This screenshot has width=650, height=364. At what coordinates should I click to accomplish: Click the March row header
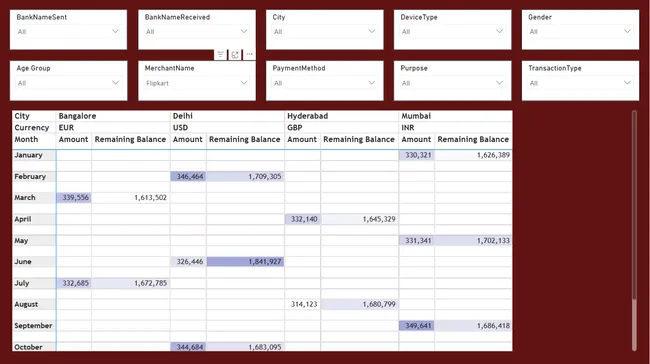click(34, 198)
